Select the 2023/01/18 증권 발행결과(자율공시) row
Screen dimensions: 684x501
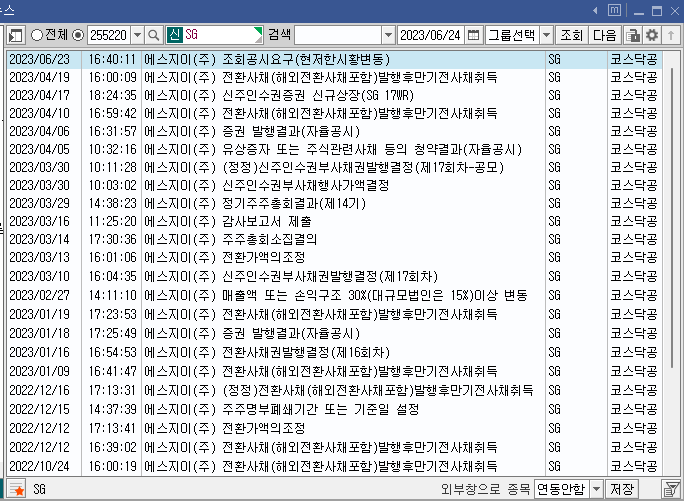click(334, 333)
